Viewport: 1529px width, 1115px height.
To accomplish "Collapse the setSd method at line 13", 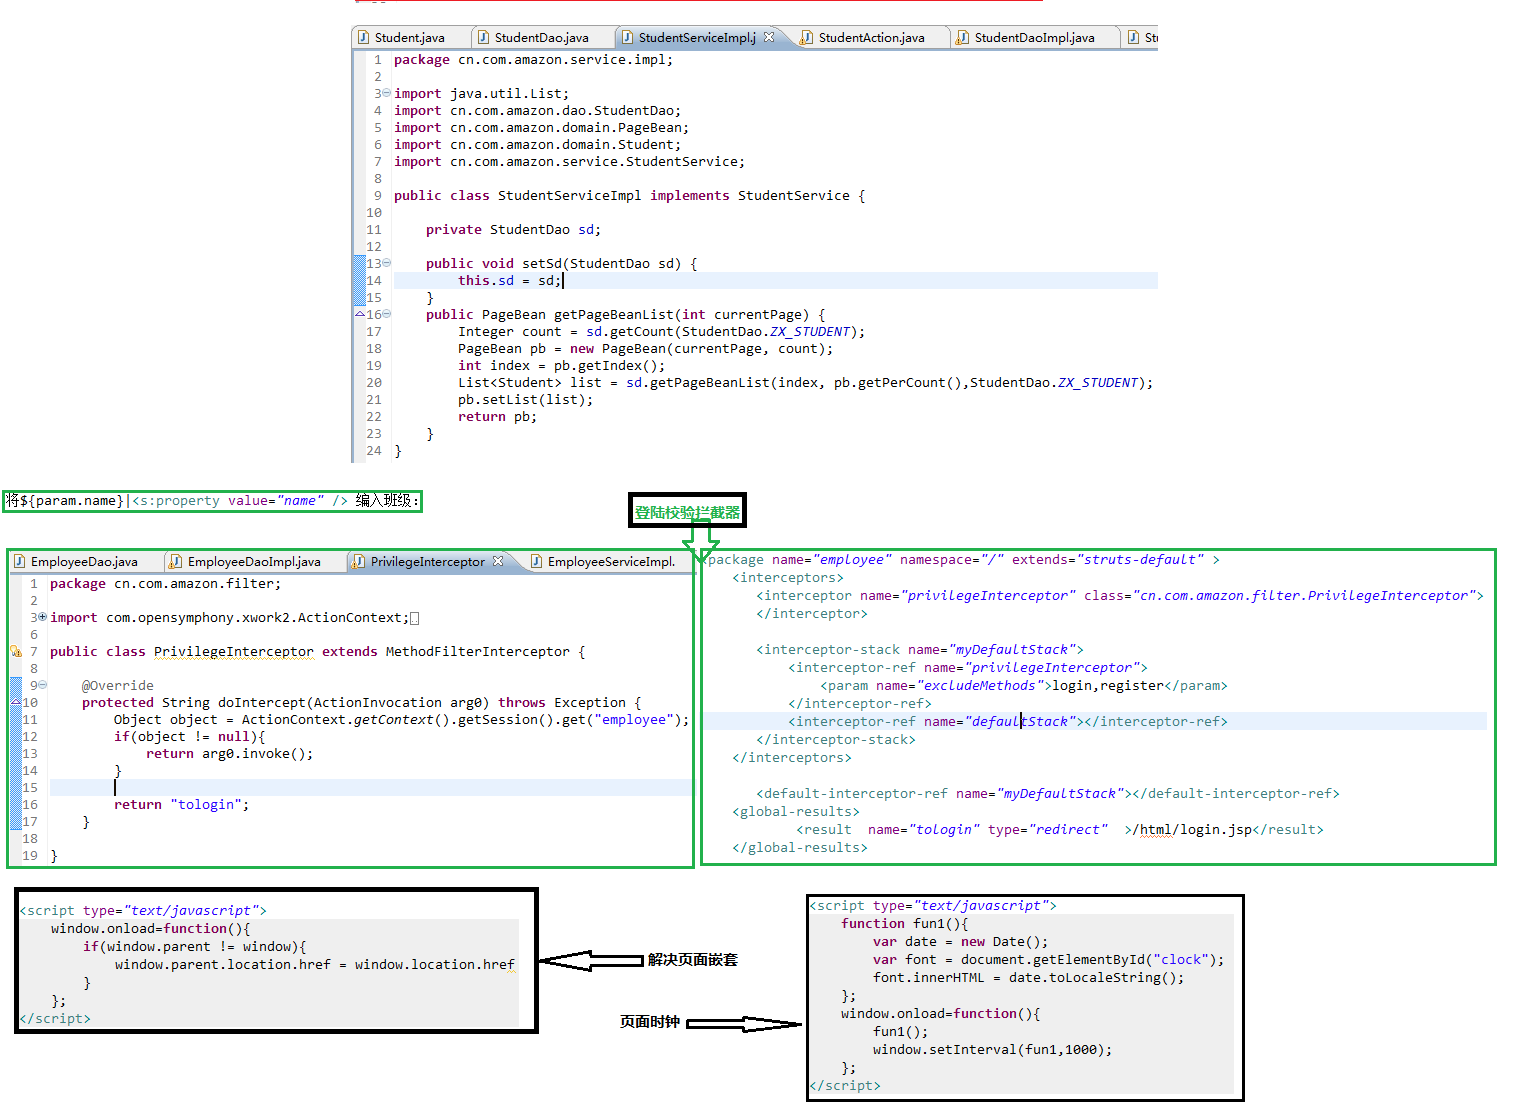I will (x=387, y=263).
